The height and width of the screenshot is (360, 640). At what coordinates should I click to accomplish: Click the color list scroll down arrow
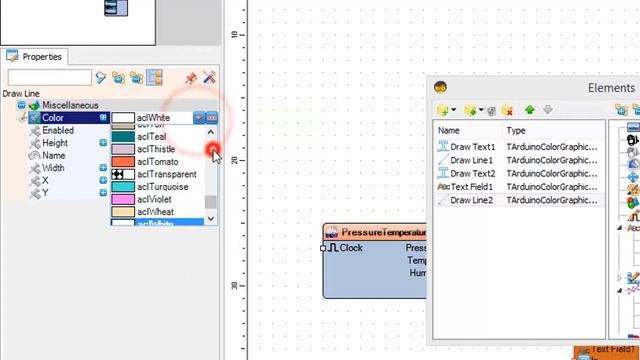211,219
